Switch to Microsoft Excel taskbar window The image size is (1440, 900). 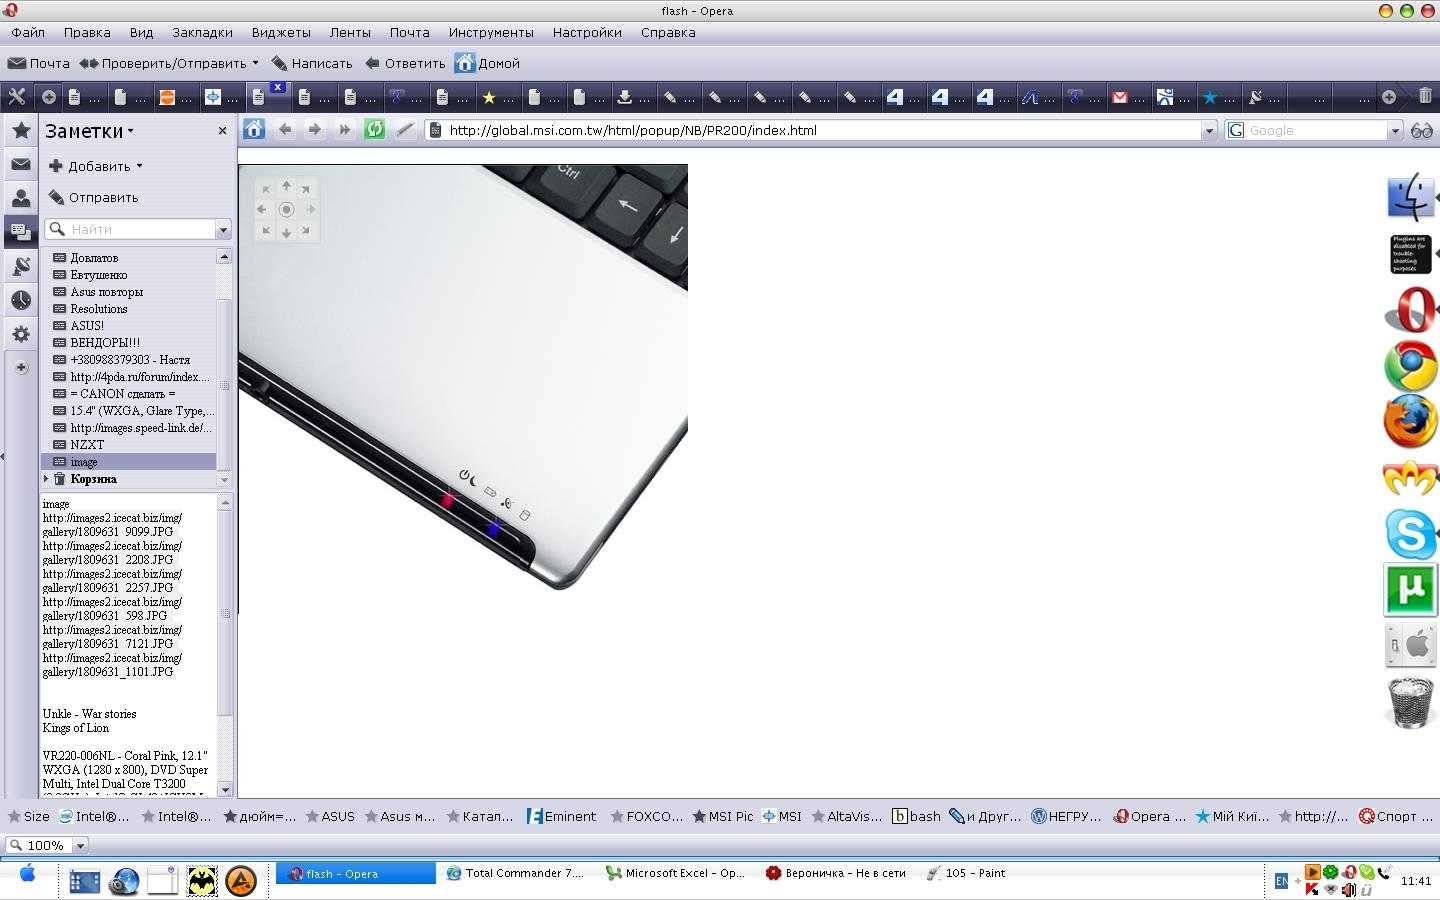[676, 873]
